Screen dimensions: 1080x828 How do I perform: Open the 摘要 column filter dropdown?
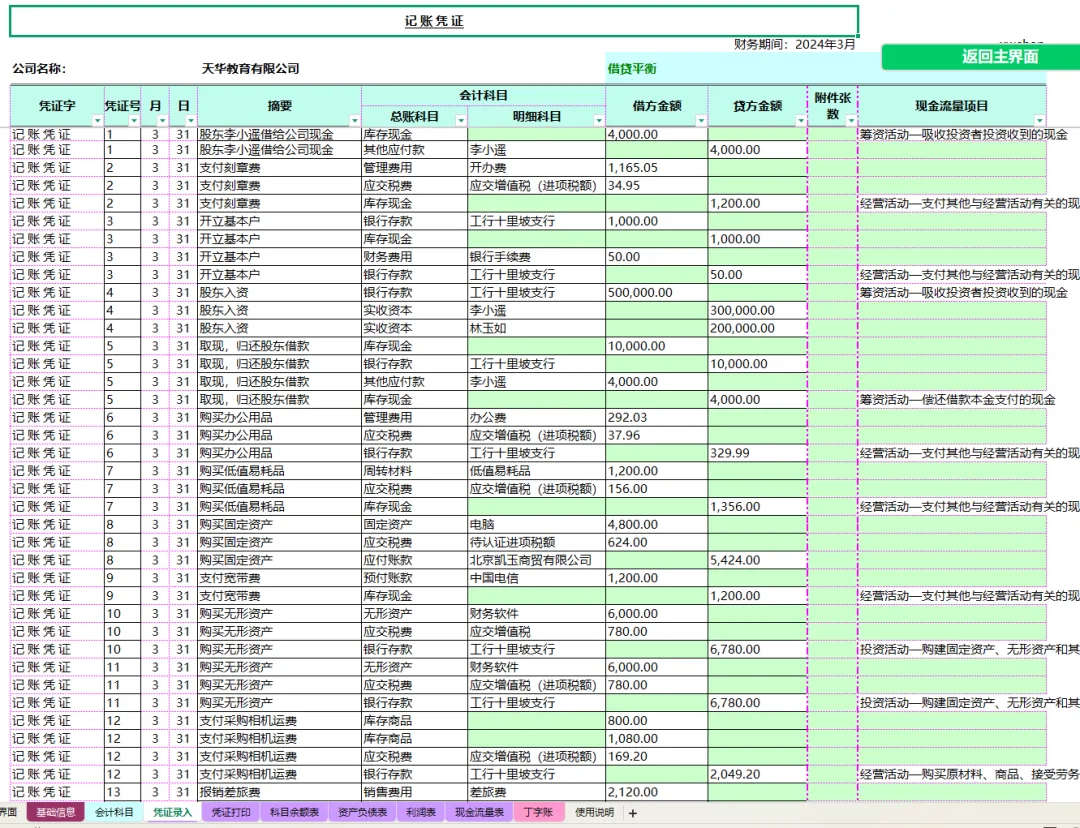pos(354,121)
